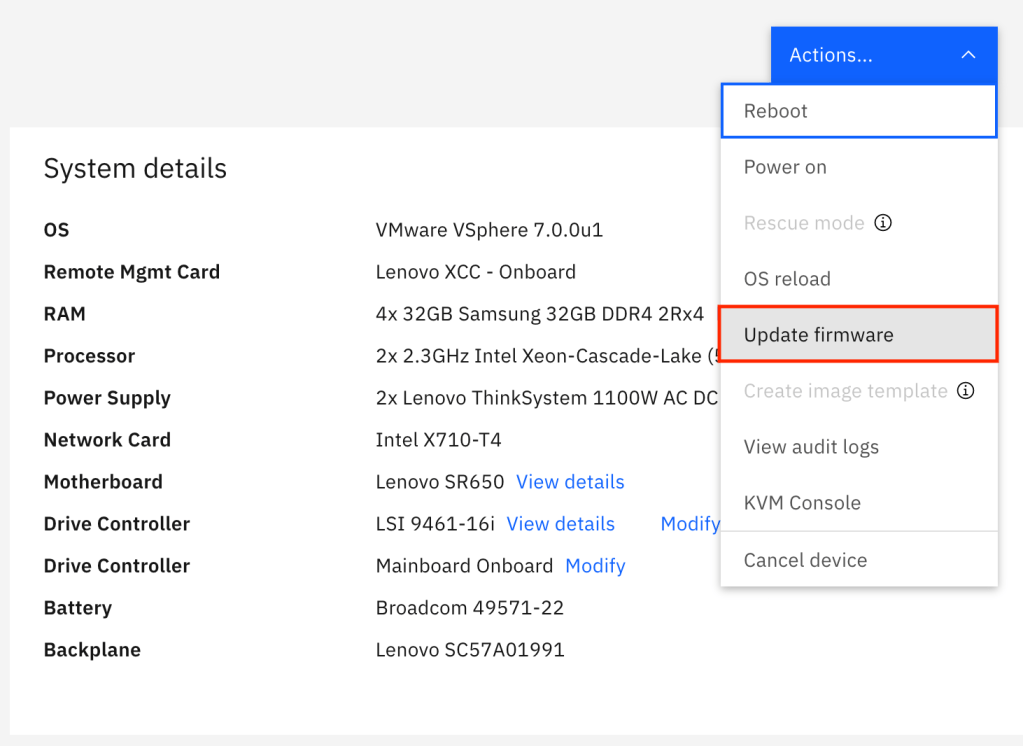Select Update firmware in the dropdown list

[x=818, y=335]
